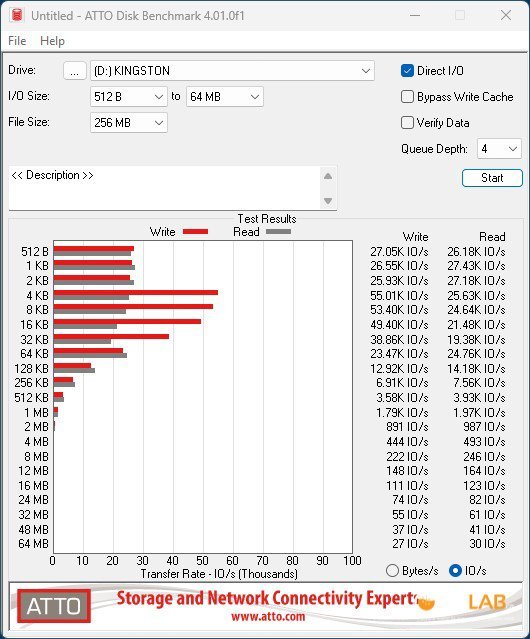Uncheck the Direct I/O checkbox
Viewport: 530px width, 639px height.
click(x=407, y=71)
